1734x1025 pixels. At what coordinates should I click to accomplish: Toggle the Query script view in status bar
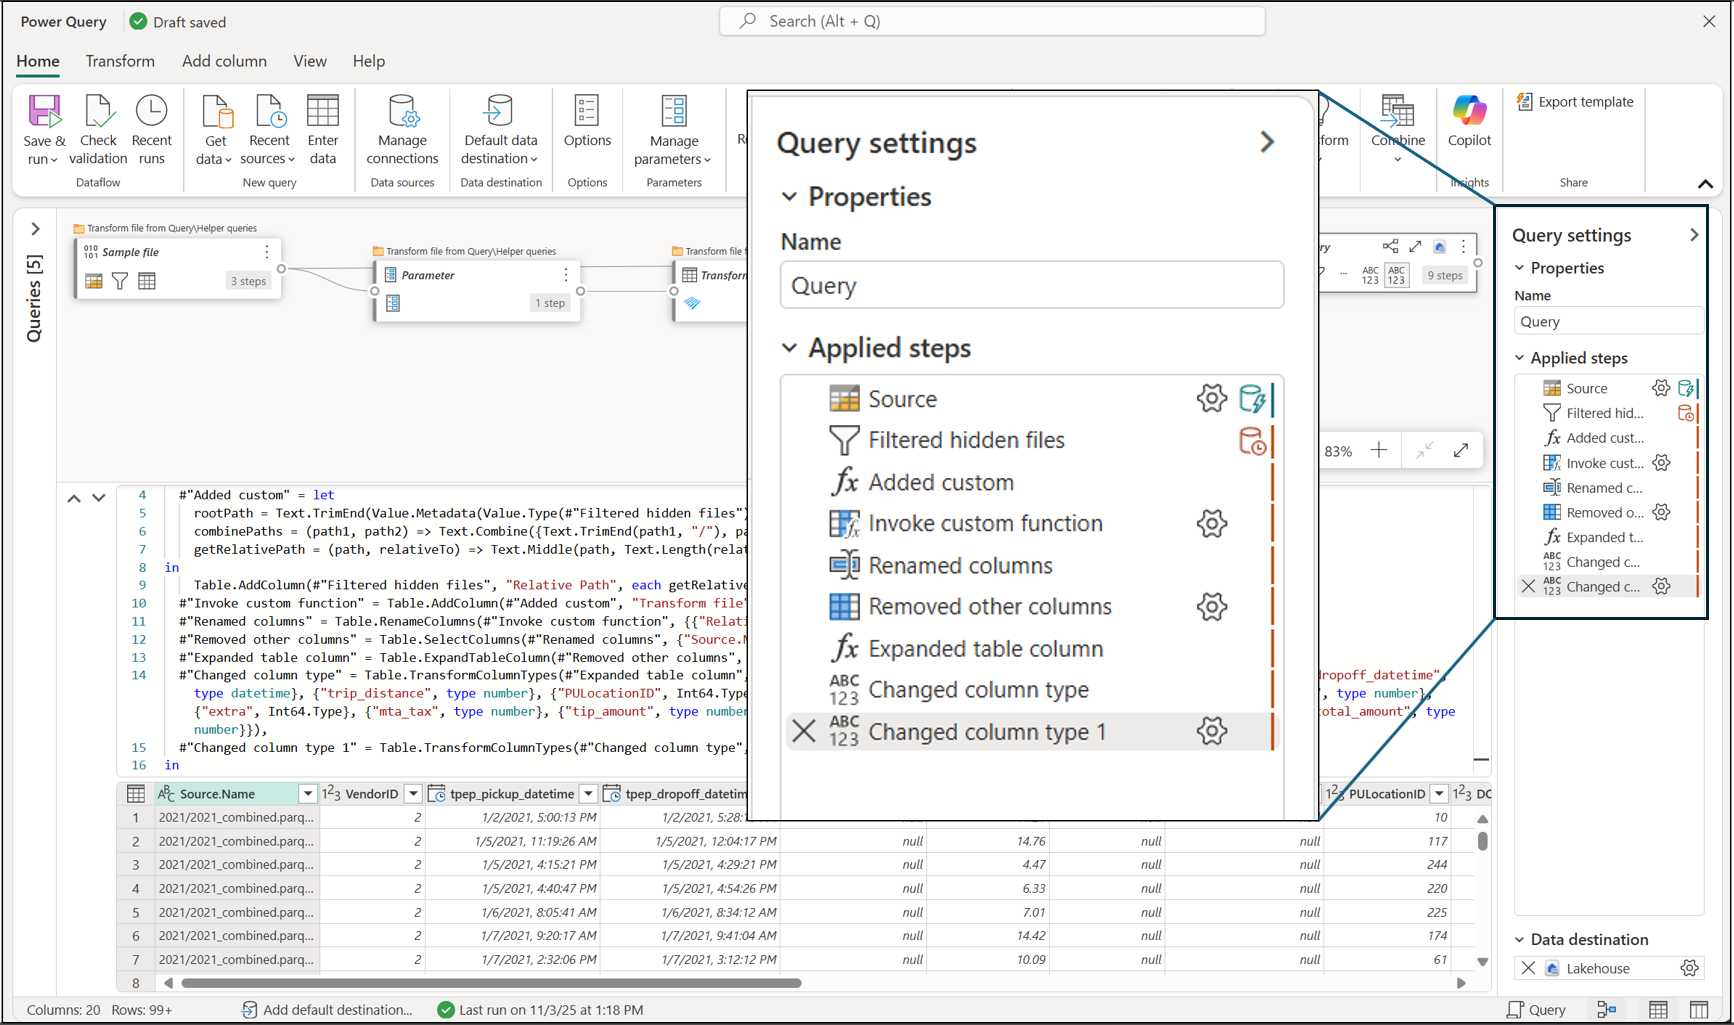point(1536,1010)
